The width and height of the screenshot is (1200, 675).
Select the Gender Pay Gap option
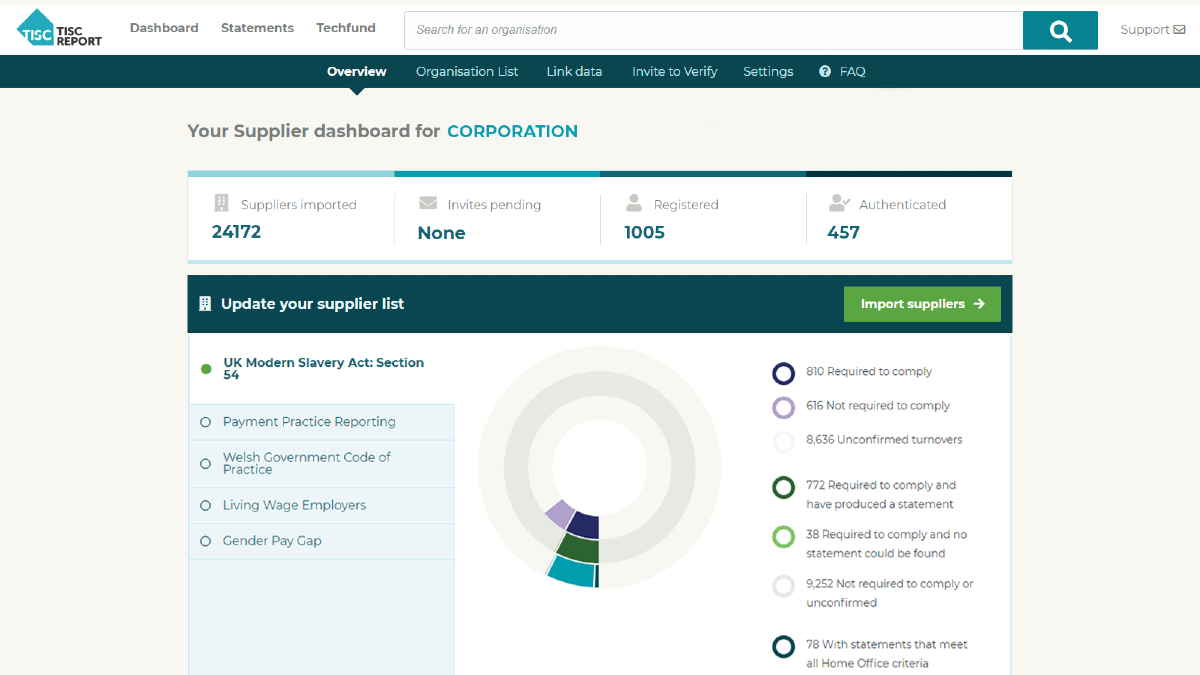pos(271,541)
